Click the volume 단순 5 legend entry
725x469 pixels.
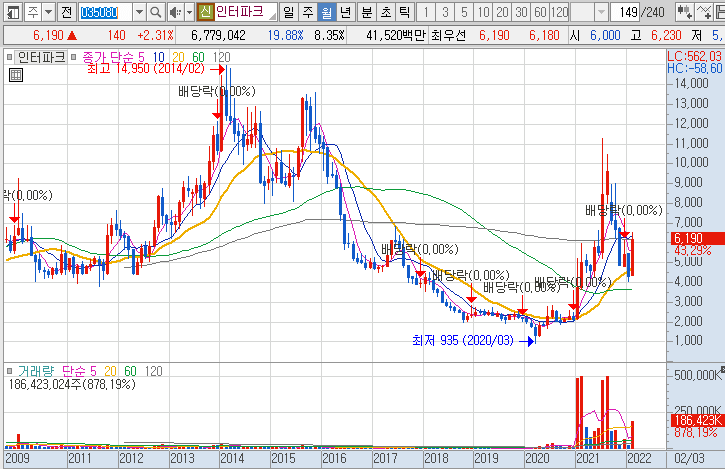79,371
